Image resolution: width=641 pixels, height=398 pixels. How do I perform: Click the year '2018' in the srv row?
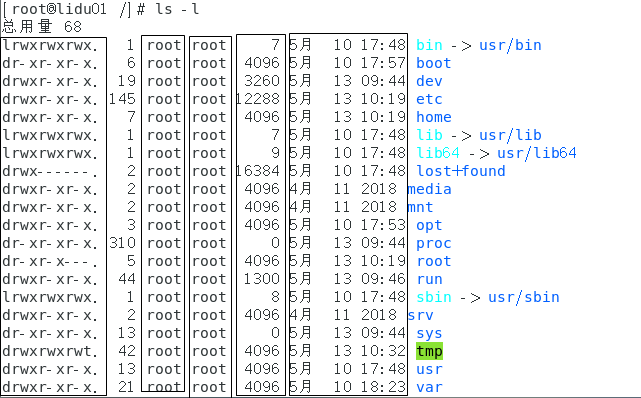[379, 315]
